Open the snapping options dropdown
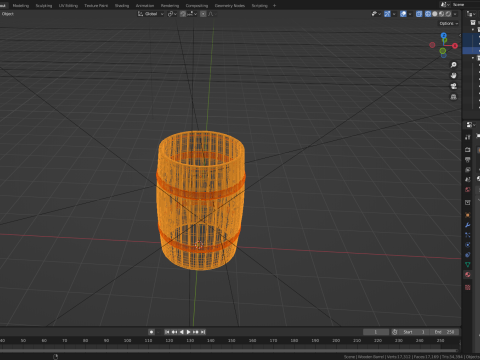The height and width of the screenshot is (360, 480). click(192, 14)
